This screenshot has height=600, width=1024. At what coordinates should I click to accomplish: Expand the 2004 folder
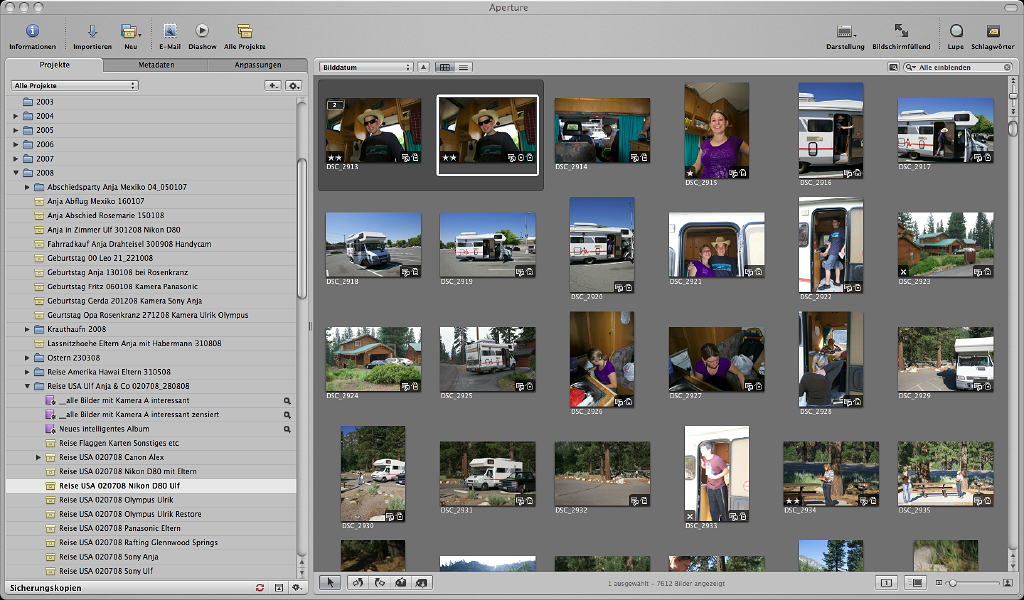[16, 116]
